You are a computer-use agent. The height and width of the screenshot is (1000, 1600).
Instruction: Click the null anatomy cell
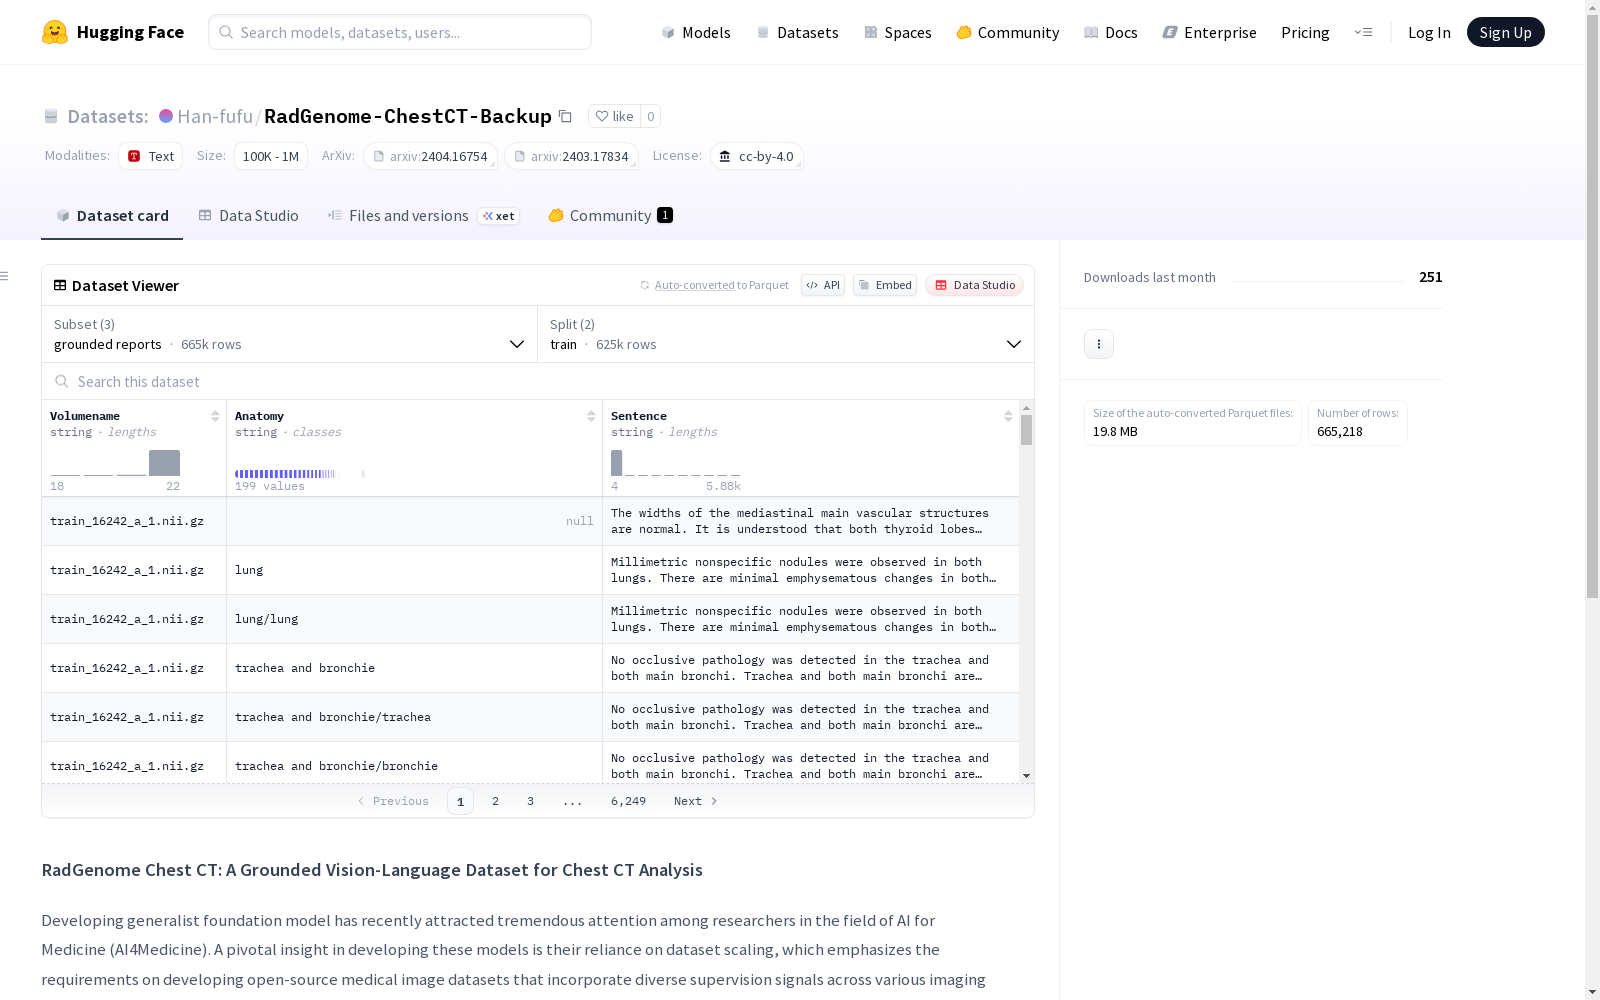(x=414, y=521)
